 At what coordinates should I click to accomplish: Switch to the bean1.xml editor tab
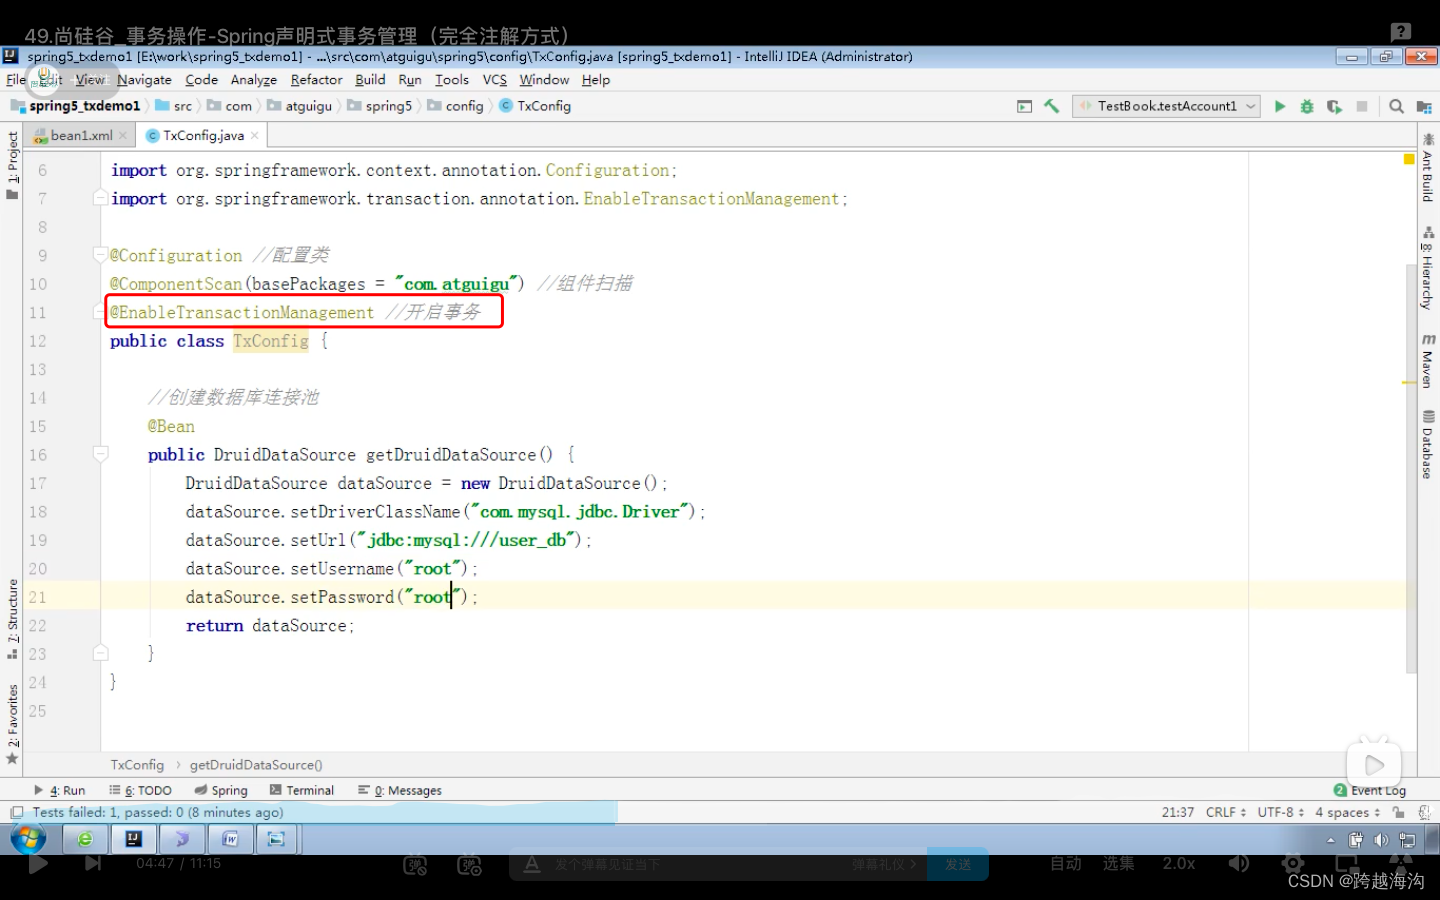(80, 135)
